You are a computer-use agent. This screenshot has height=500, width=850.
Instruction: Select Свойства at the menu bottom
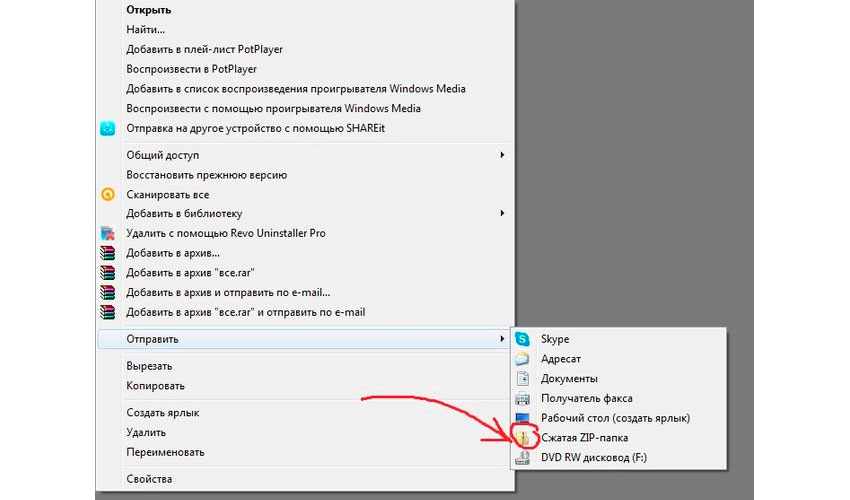click(149, 480)
